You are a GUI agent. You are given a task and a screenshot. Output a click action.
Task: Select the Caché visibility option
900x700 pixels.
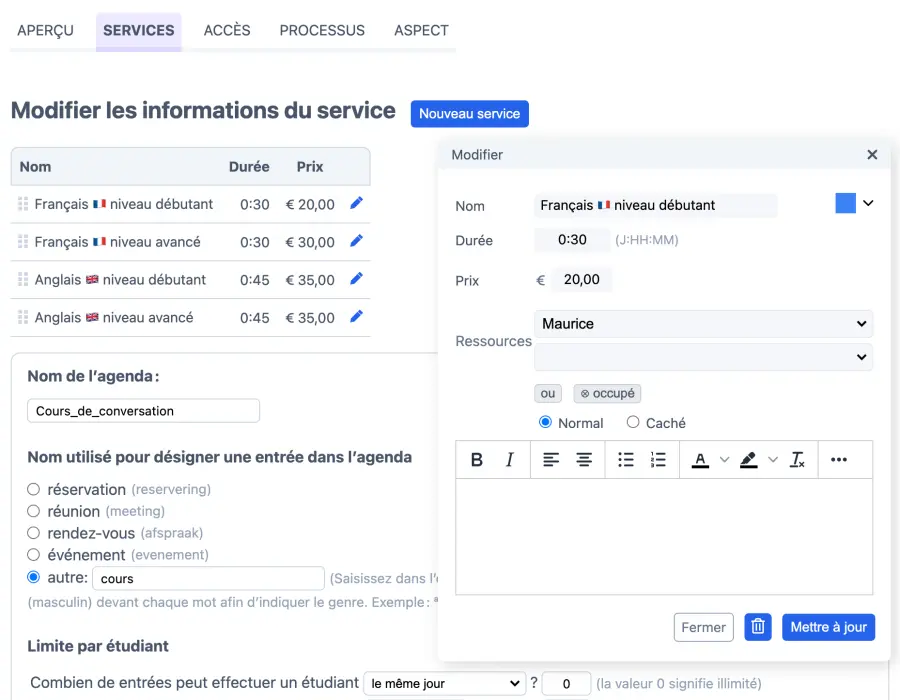click(x=633, y=423)
